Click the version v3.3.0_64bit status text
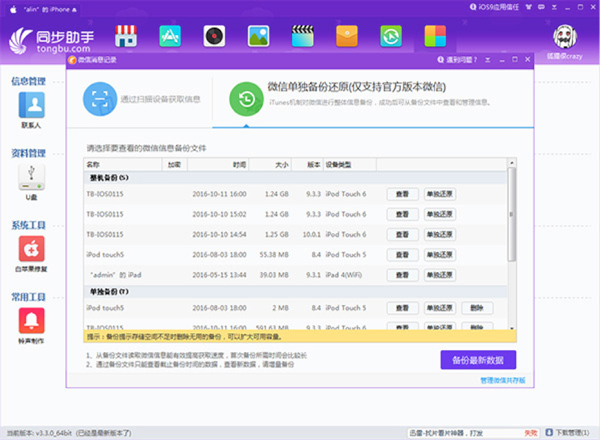This screenshot has width=600, height=440. [69, 433]
